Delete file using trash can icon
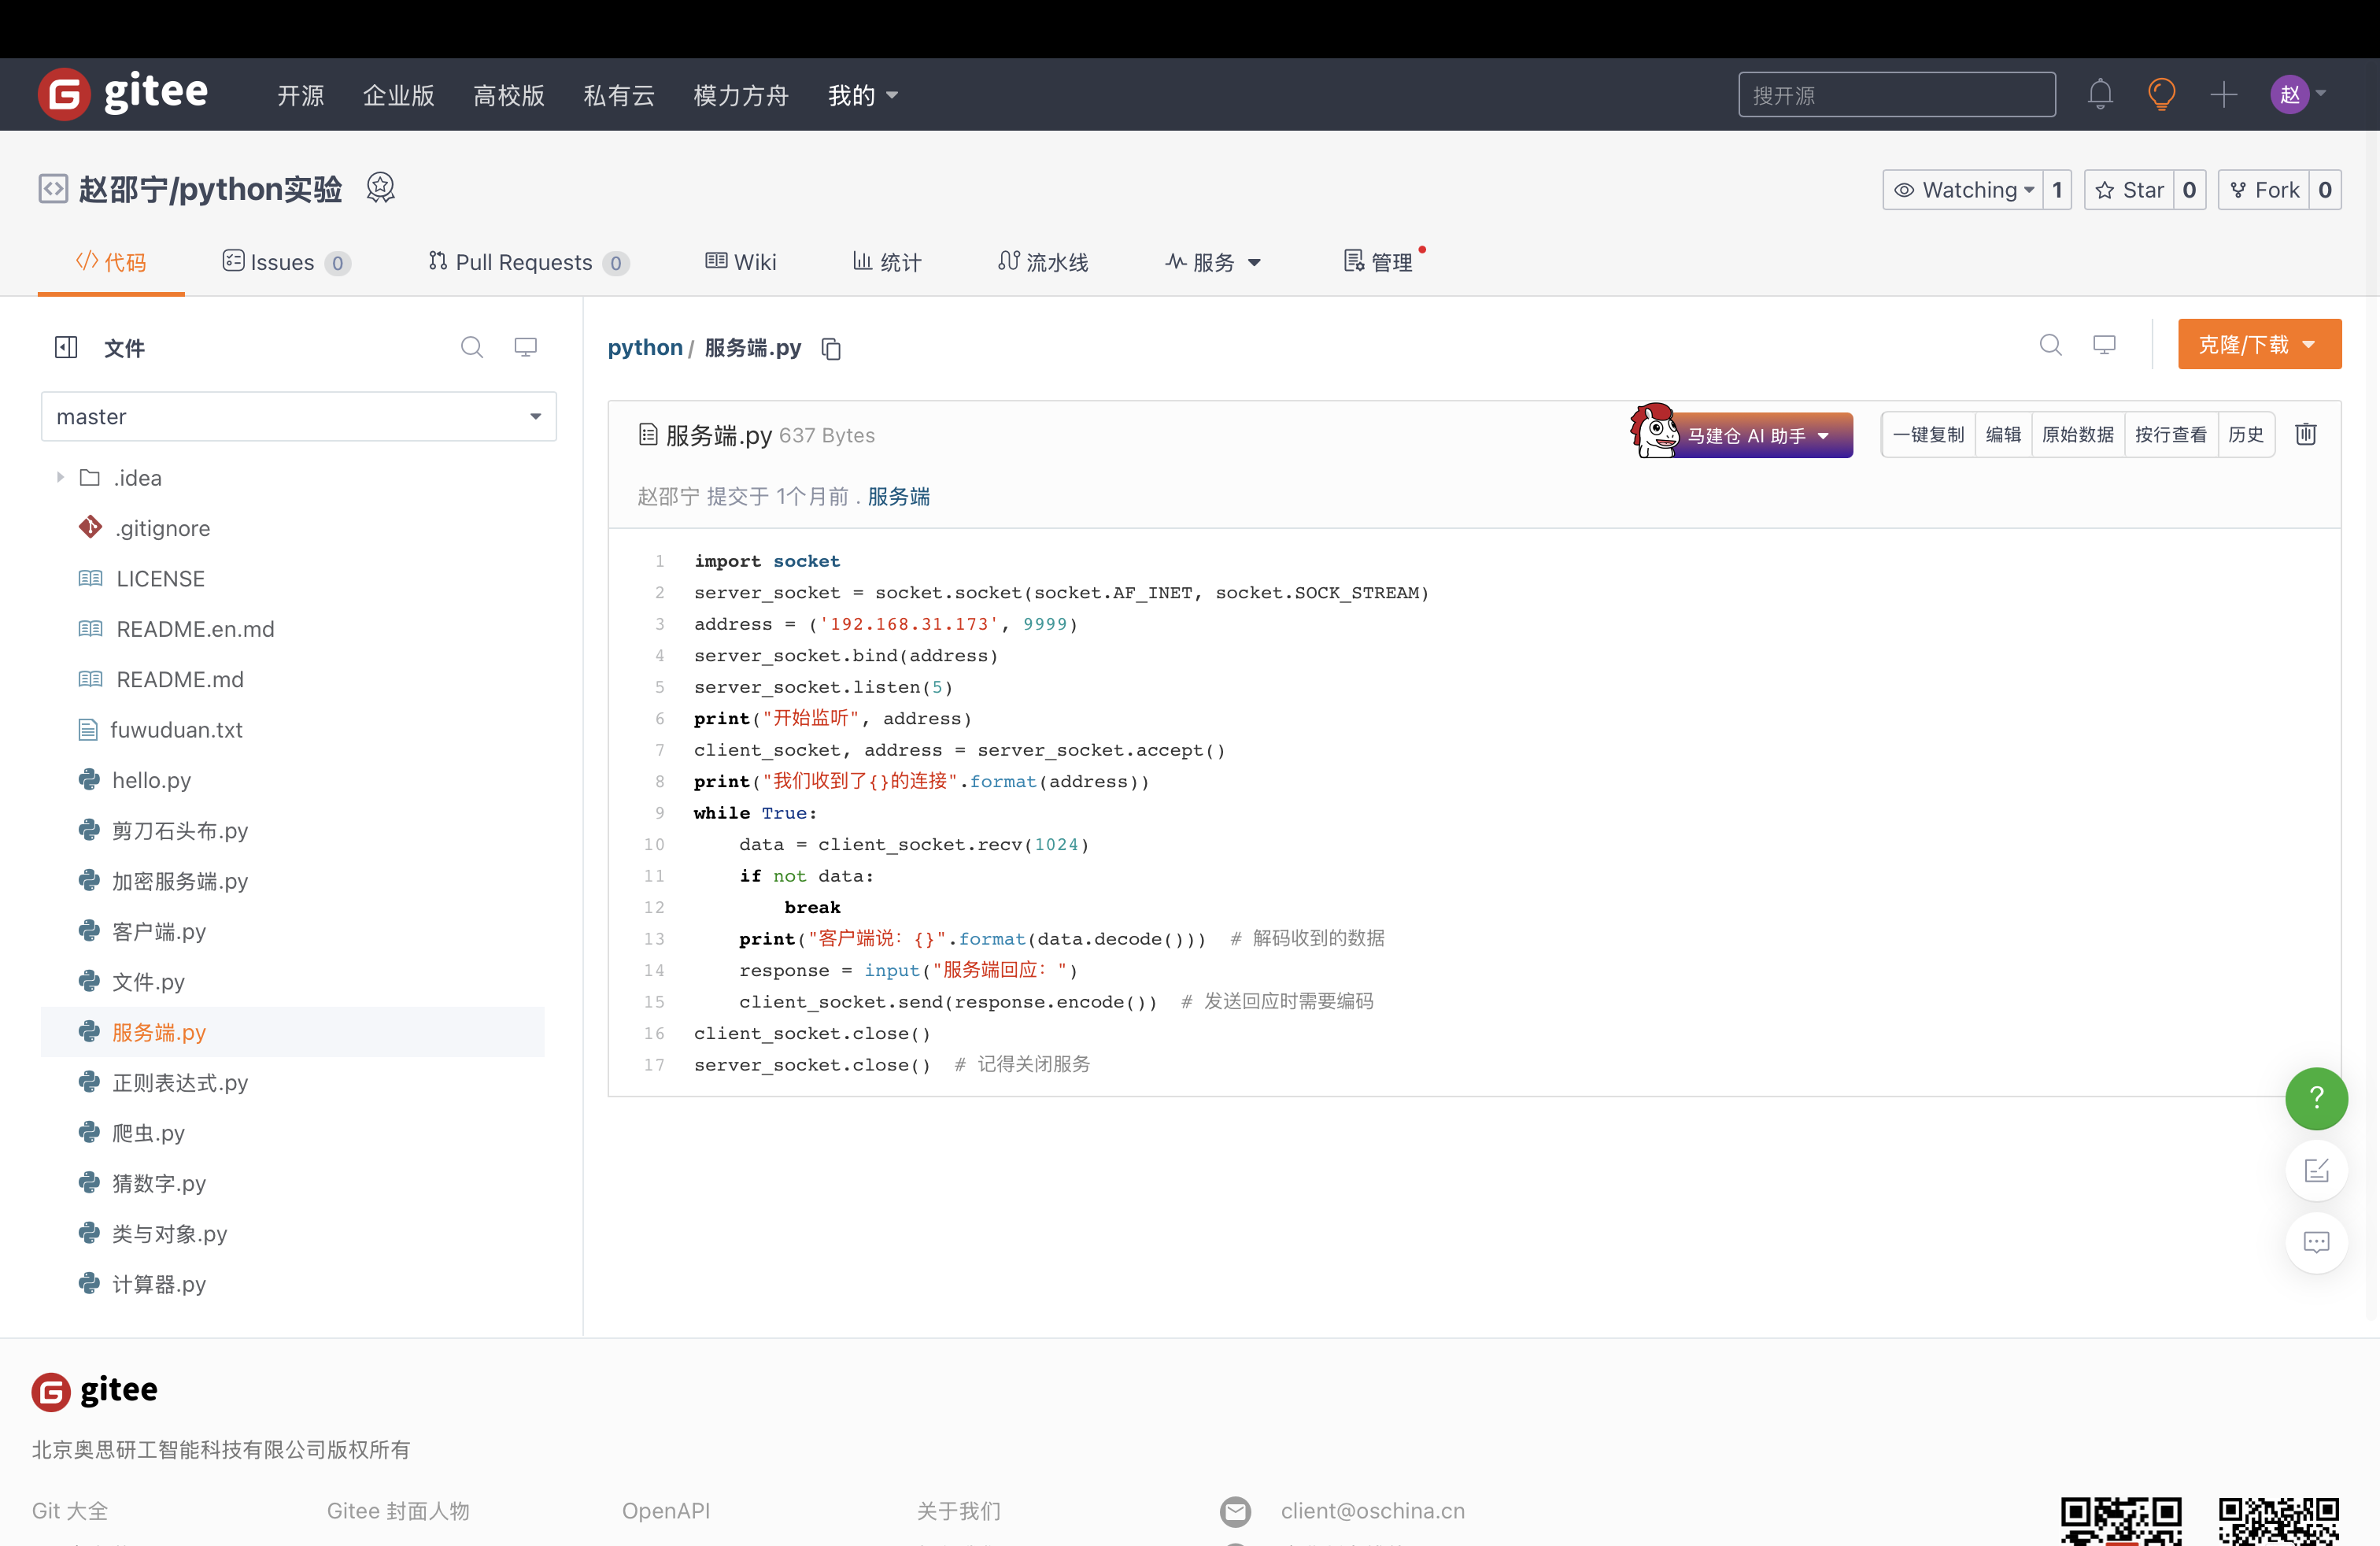The image size is (2380, 1546). point(2306,434)
